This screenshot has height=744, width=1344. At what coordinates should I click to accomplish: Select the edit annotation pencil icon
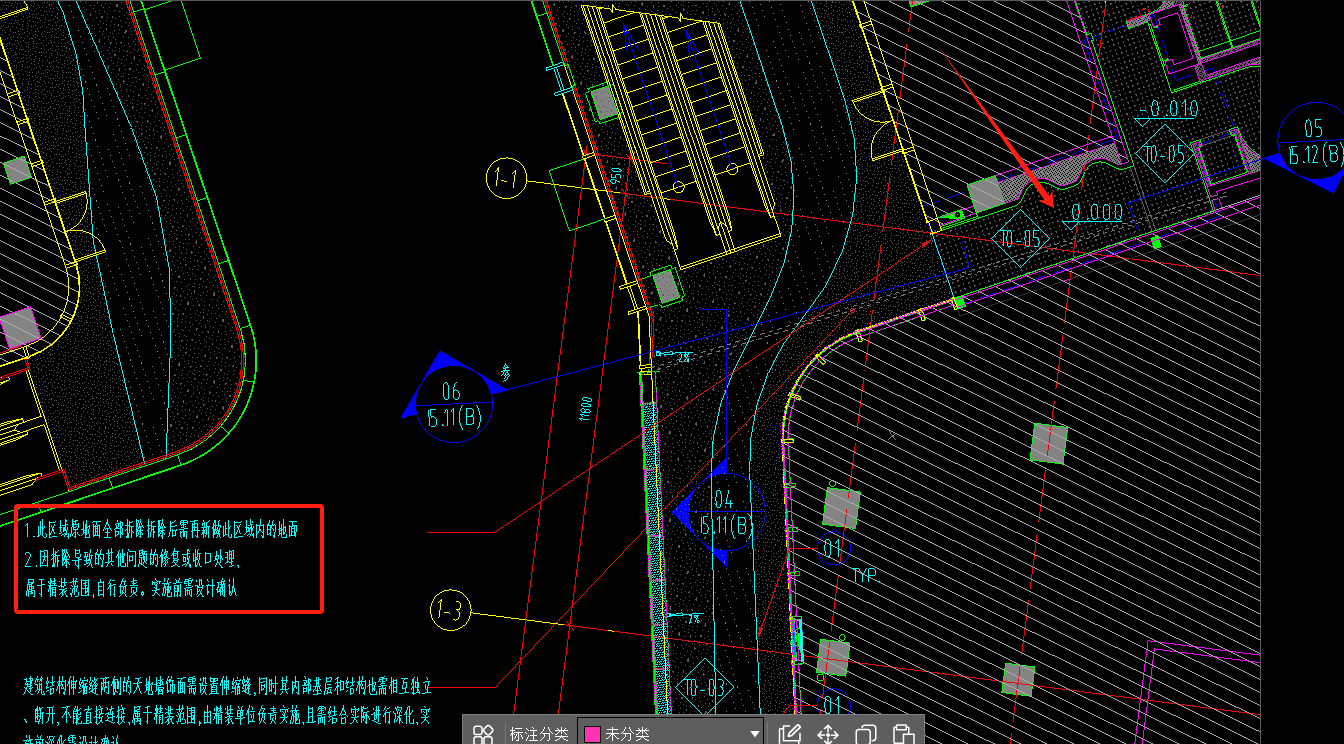coord(790,734)
